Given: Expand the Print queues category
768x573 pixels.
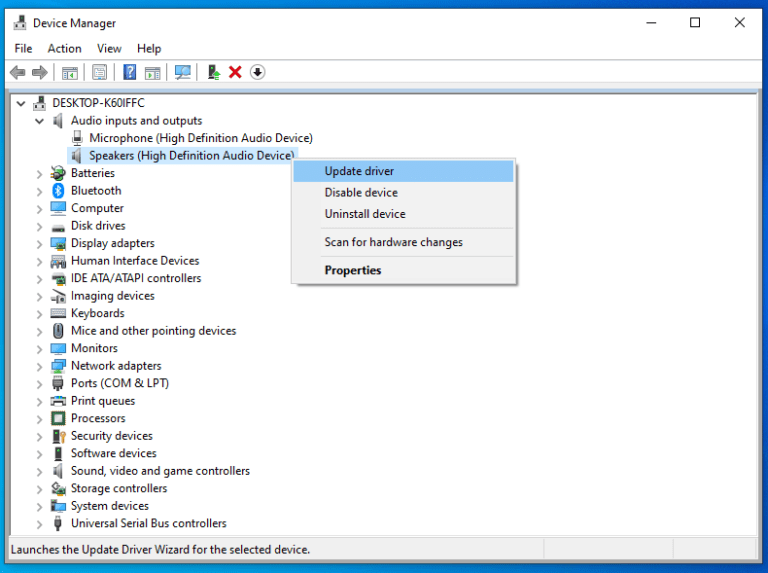Looking at the screenshot, I should click(40, 401).
